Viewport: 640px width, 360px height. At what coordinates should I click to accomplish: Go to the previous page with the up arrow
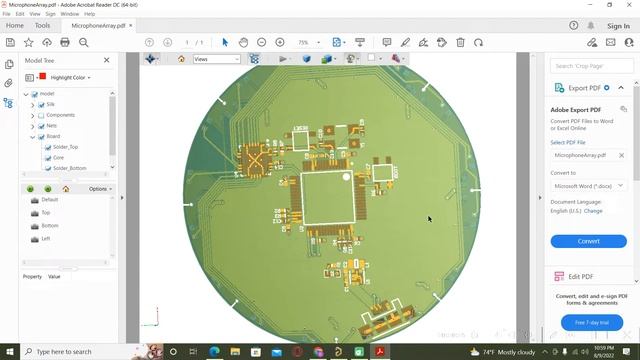tap(149, 42)
